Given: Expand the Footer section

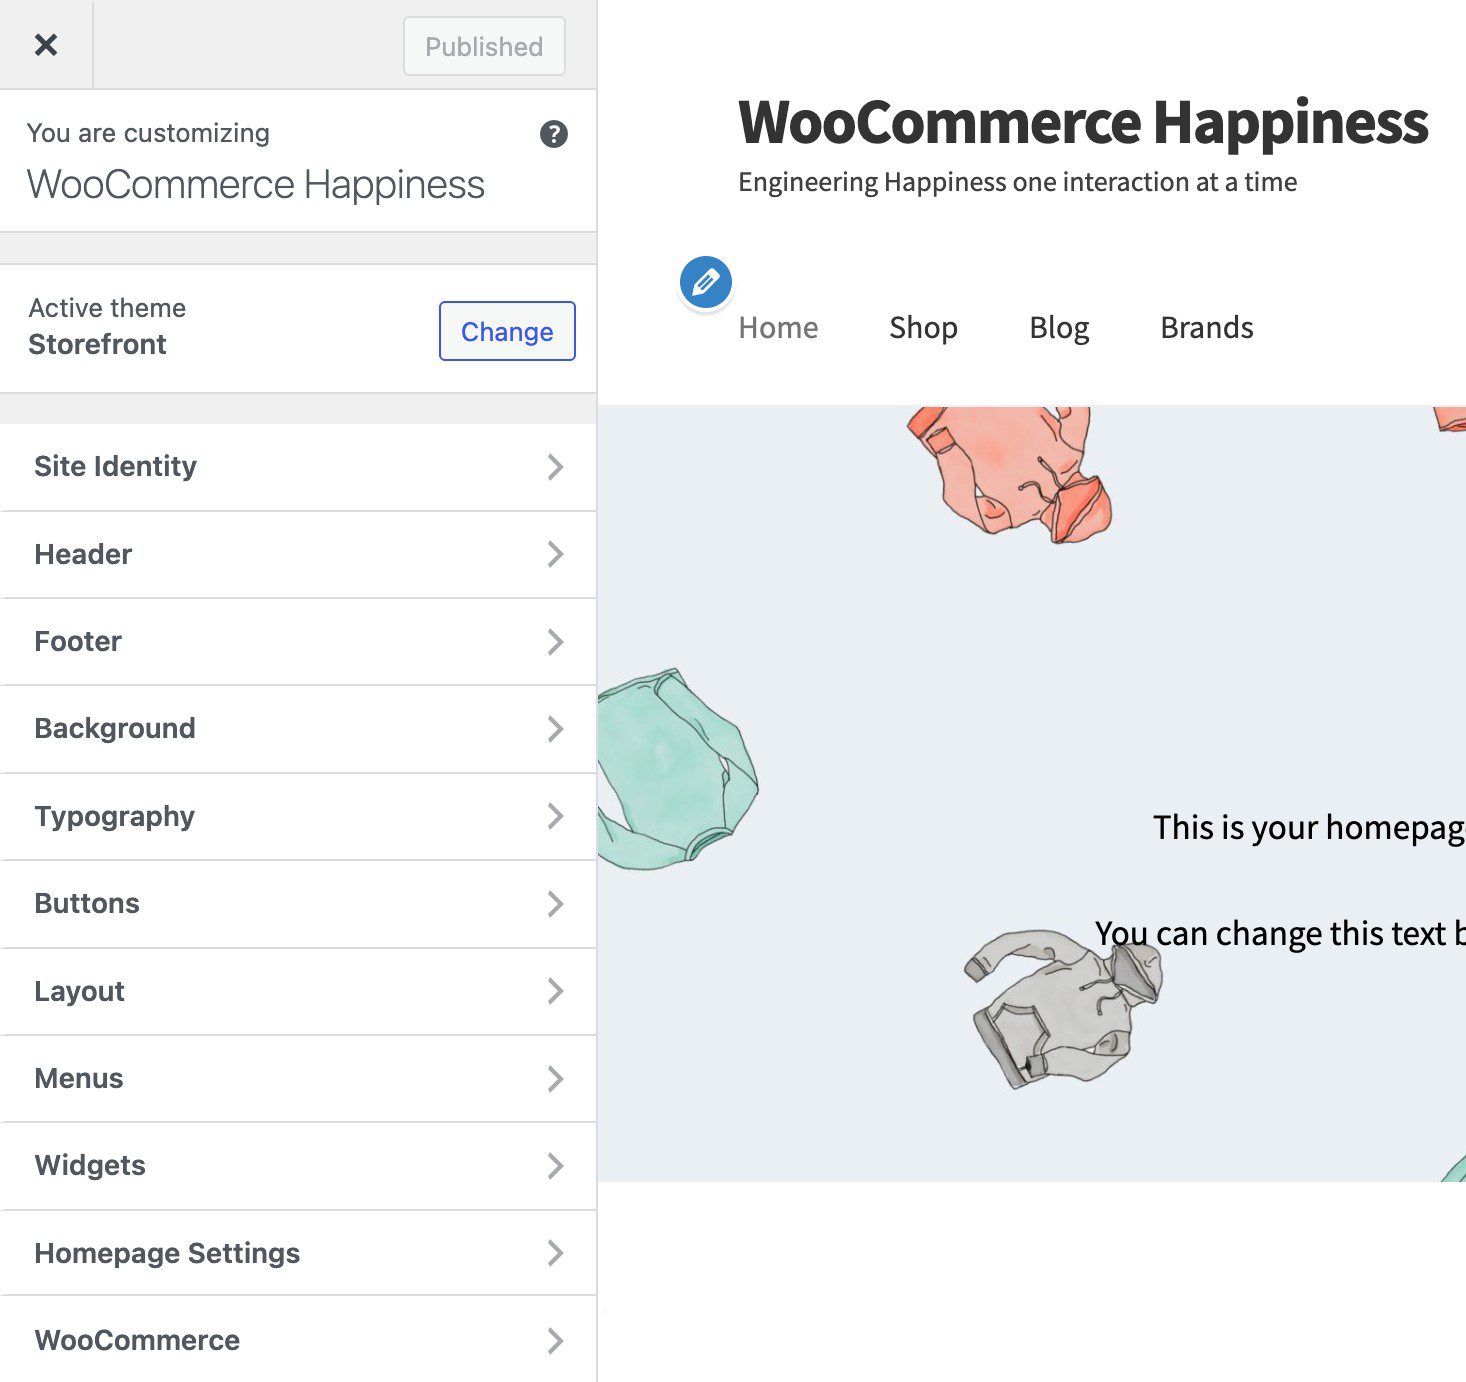Looking at the screenshot, I should click(x=298, y=642).
